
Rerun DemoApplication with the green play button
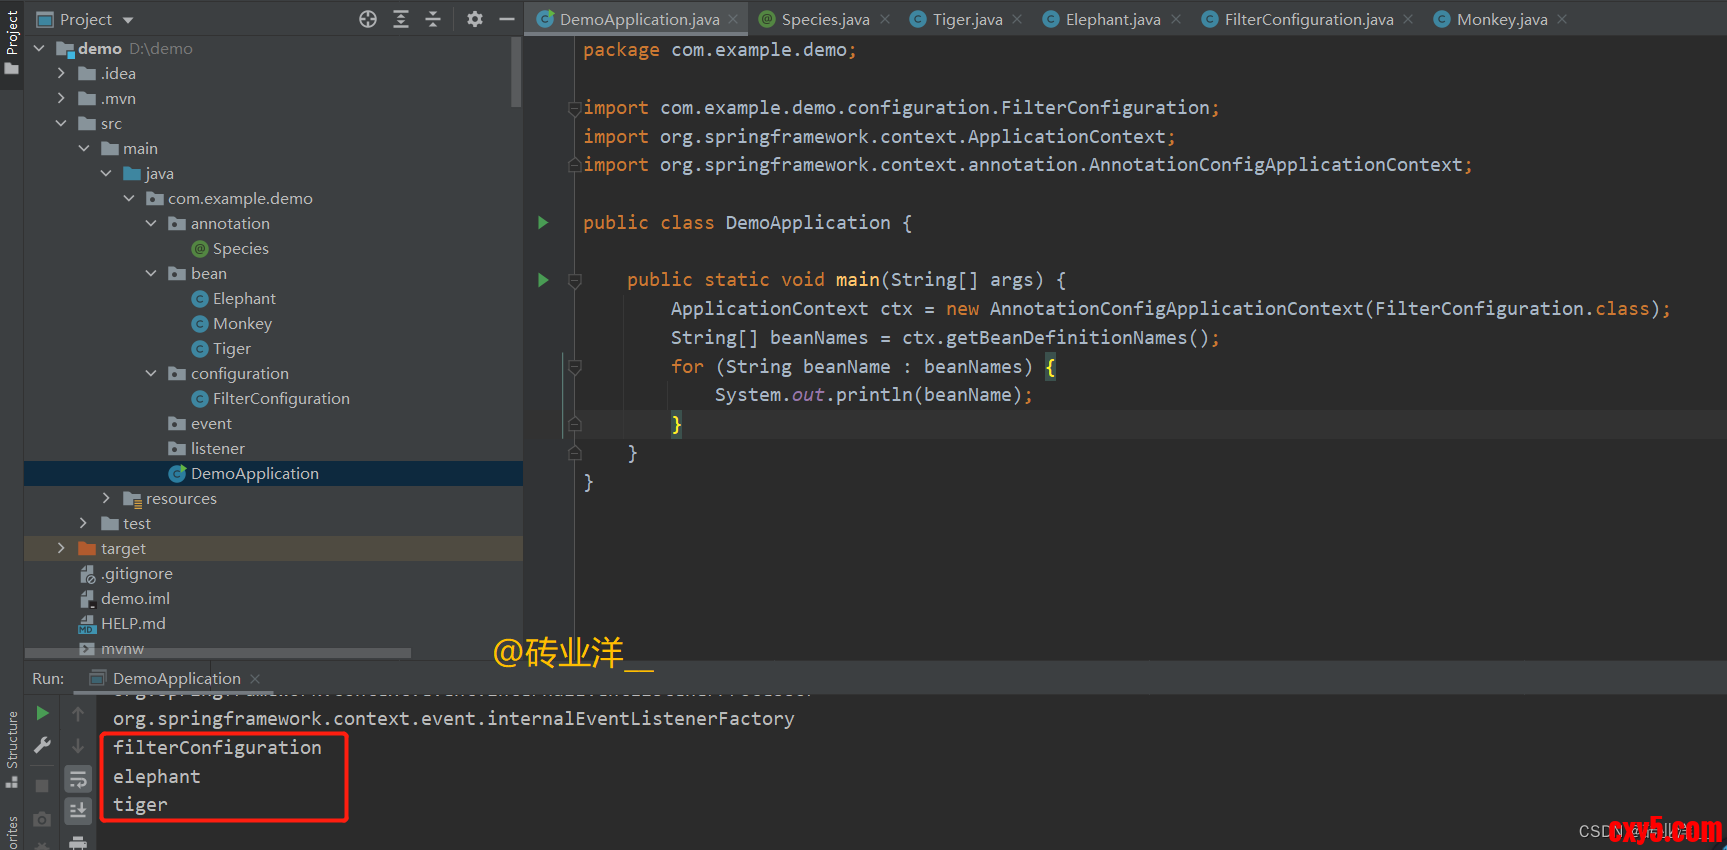coord(42,713)
